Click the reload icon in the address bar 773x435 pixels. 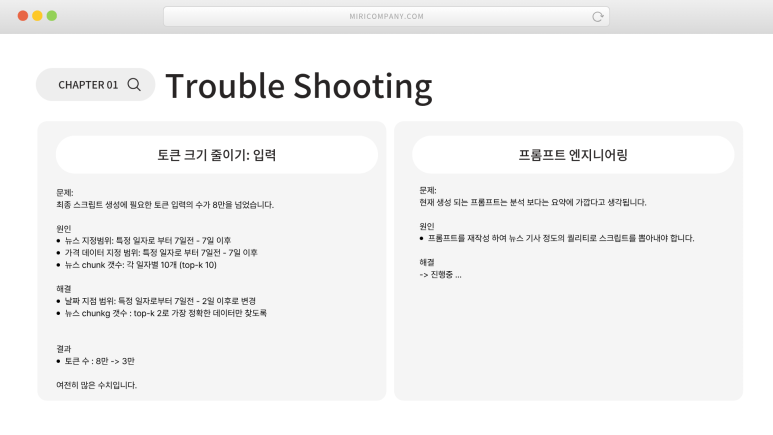coord(597,17)
